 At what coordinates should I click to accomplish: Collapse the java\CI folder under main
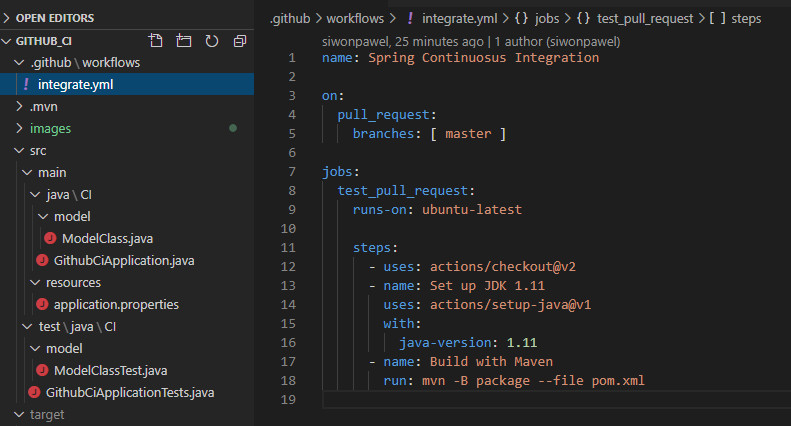coord(35,194)
